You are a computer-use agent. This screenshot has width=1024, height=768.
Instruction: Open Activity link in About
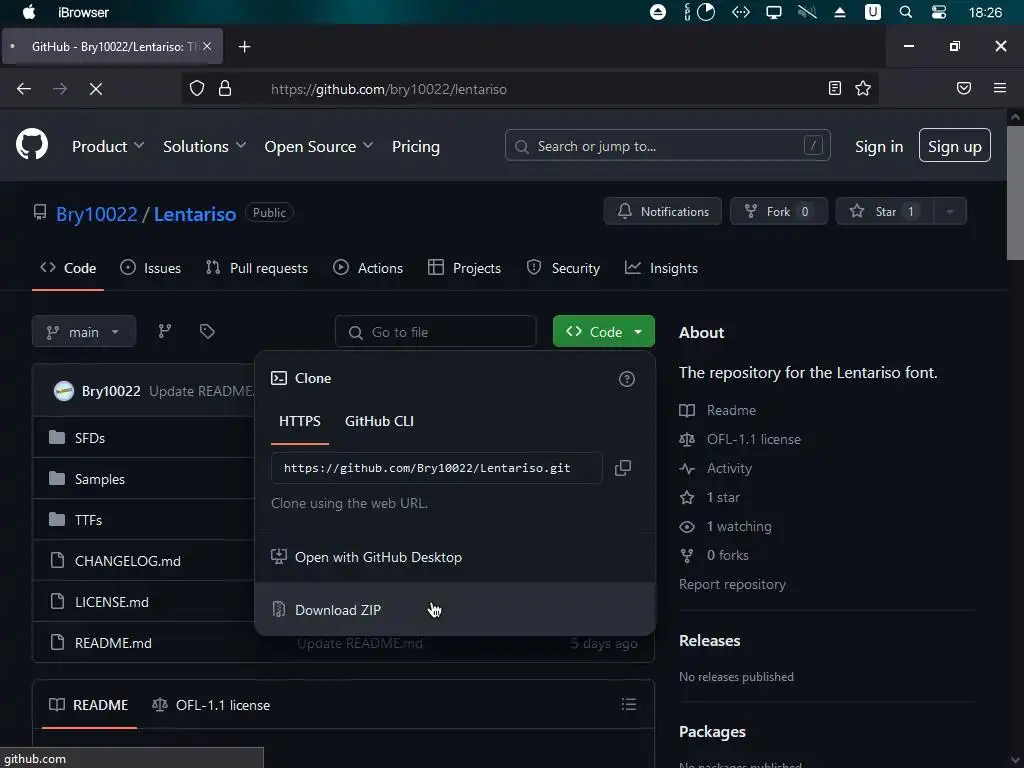click(x=729, y=468)
